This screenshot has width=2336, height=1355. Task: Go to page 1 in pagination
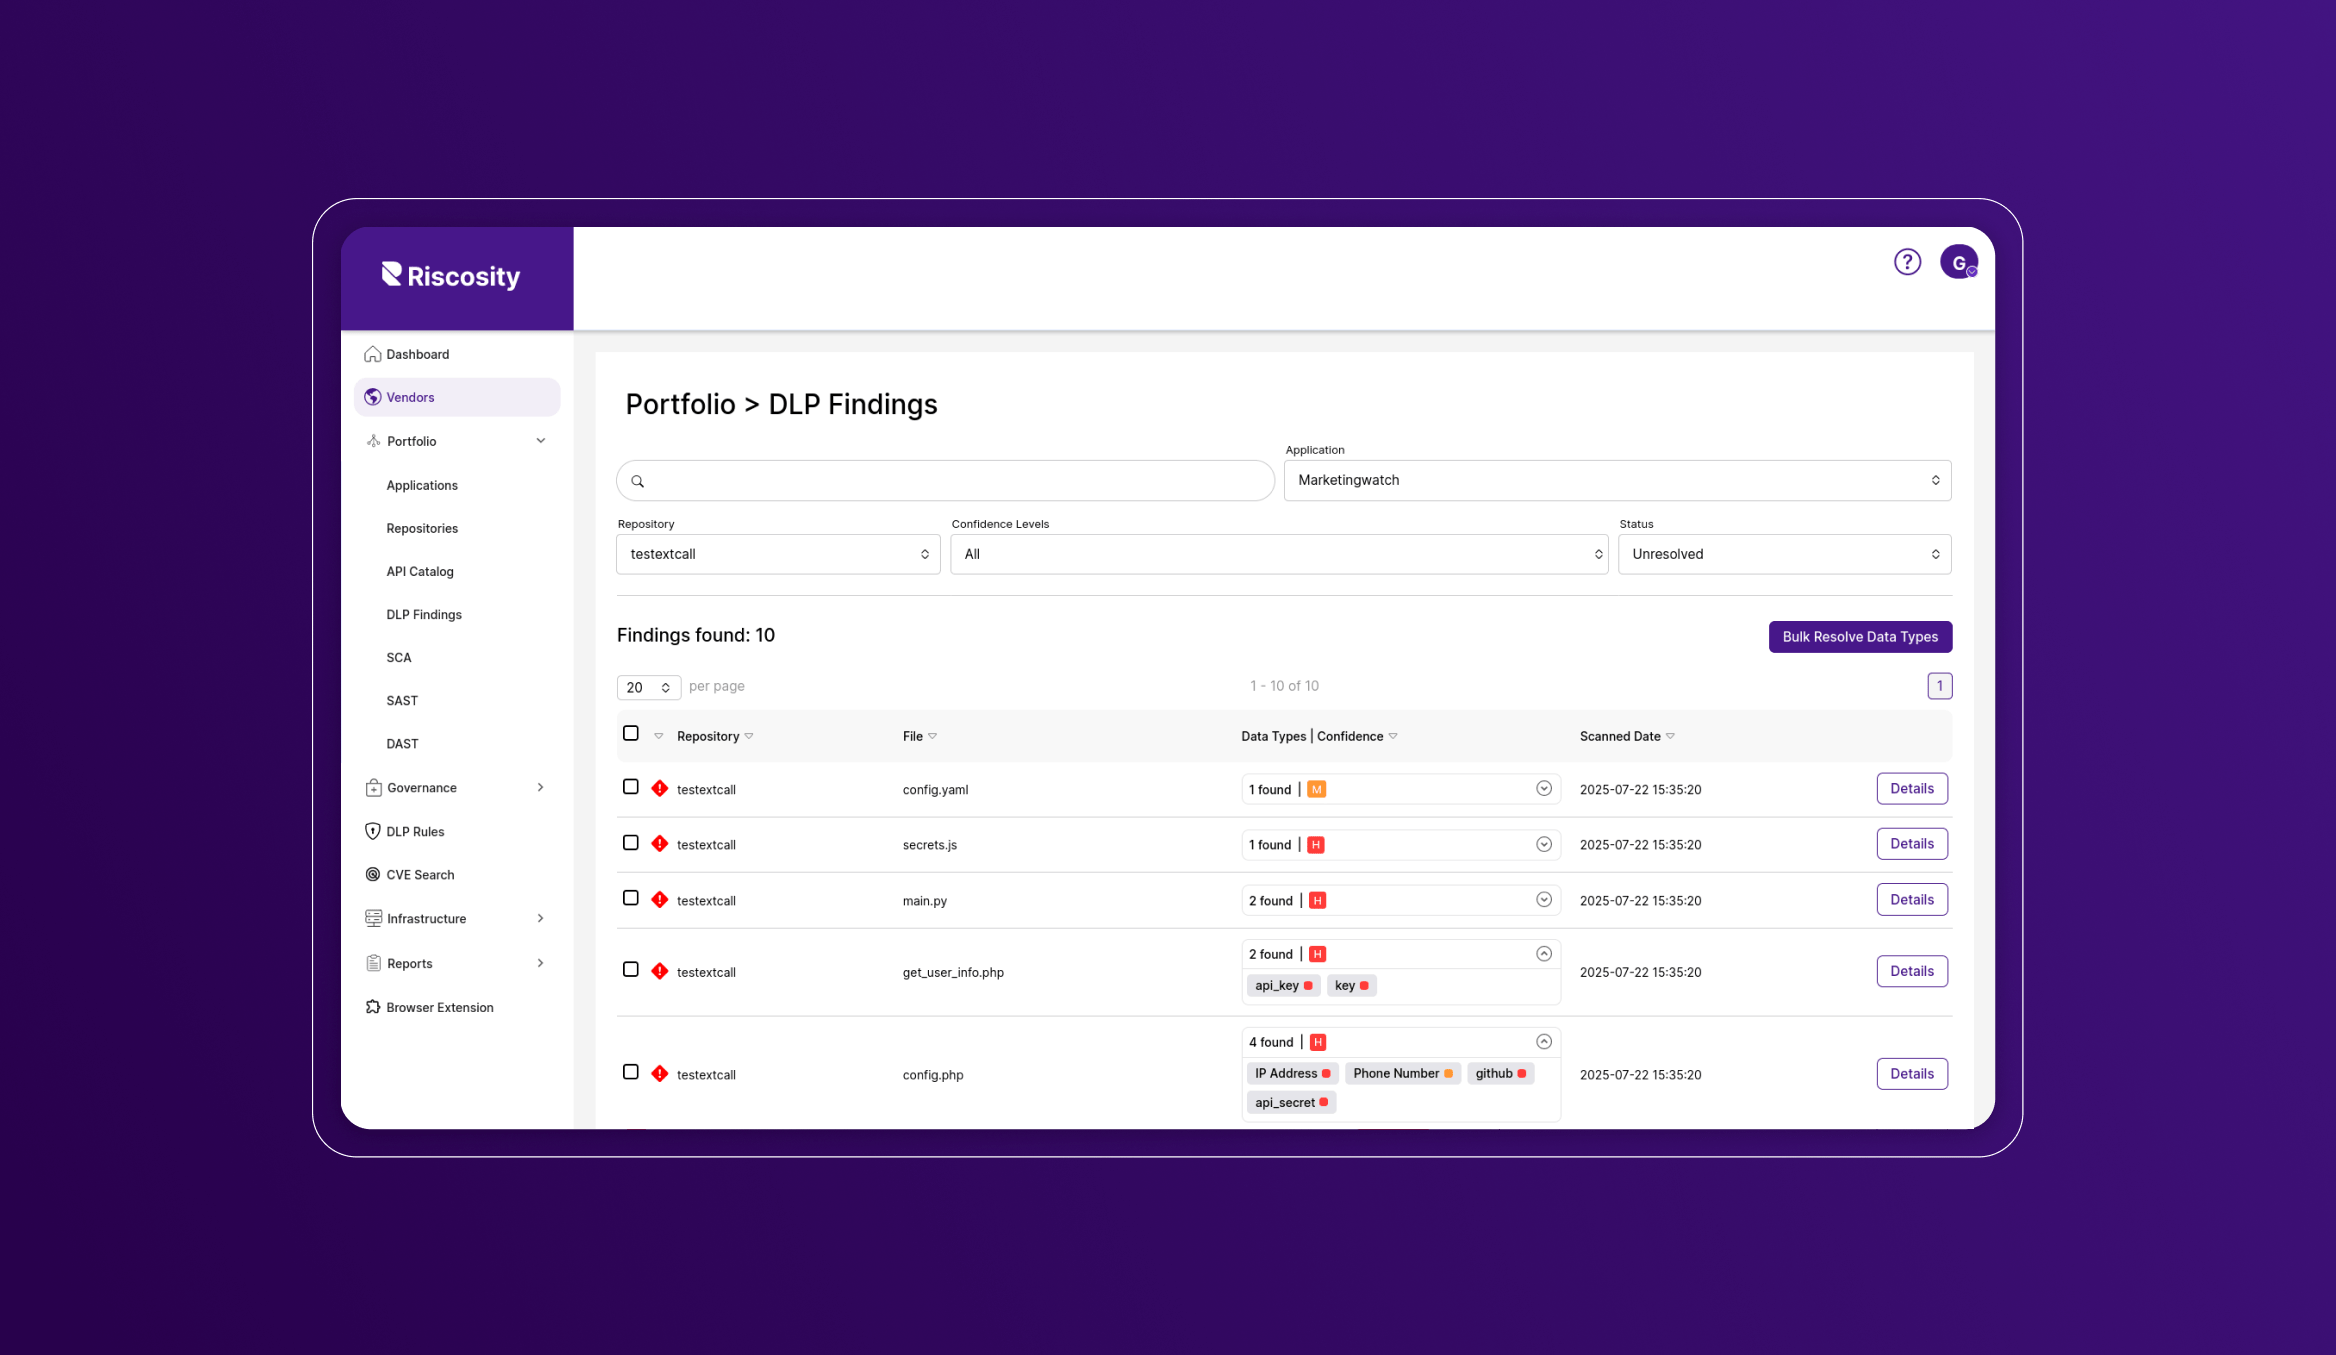coord(1940,686)
